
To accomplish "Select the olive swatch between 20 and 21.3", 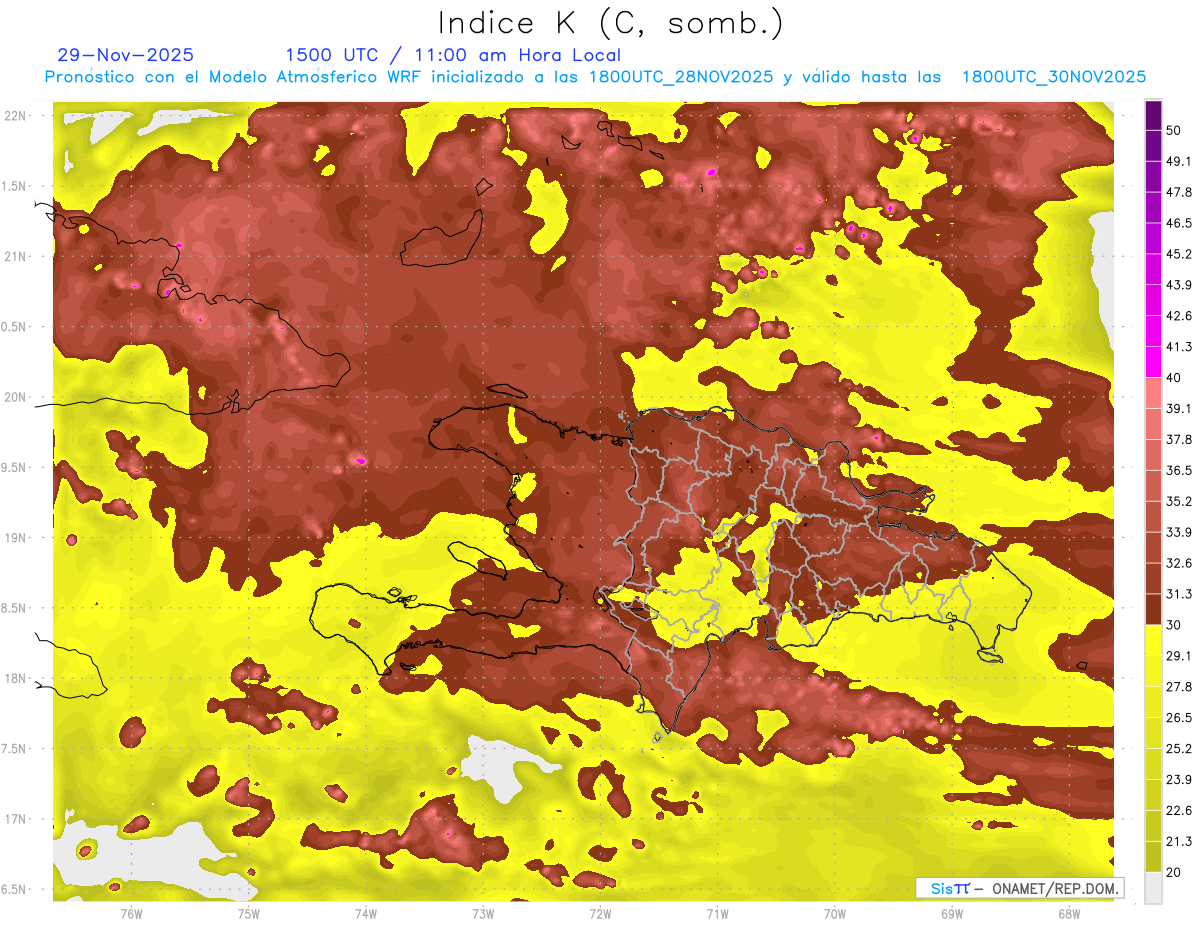I will point(1153,856).
